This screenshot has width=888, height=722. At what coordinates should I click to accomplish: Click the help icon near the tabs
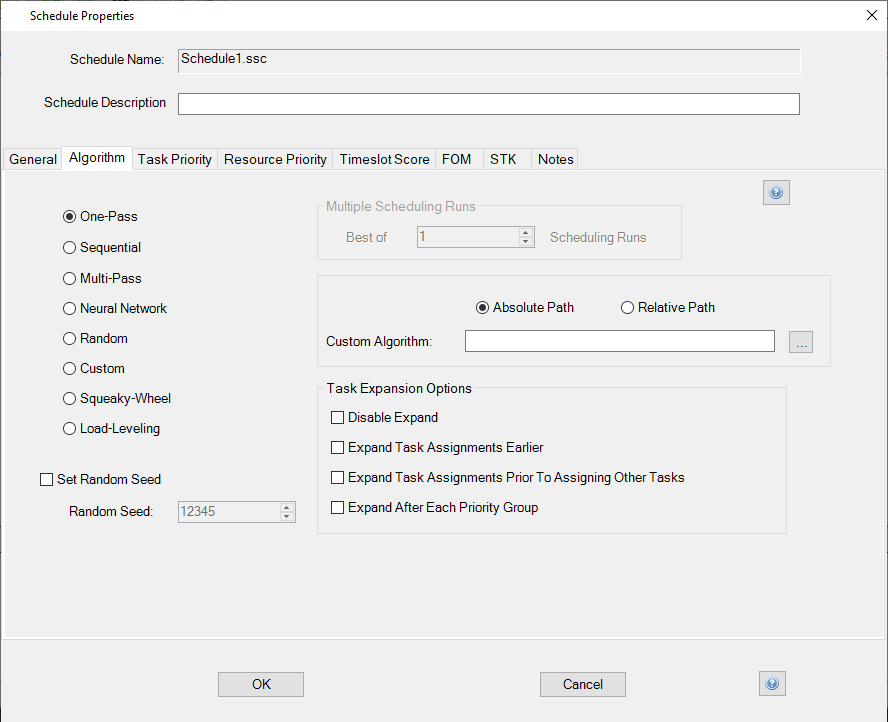tap(776, 193)
